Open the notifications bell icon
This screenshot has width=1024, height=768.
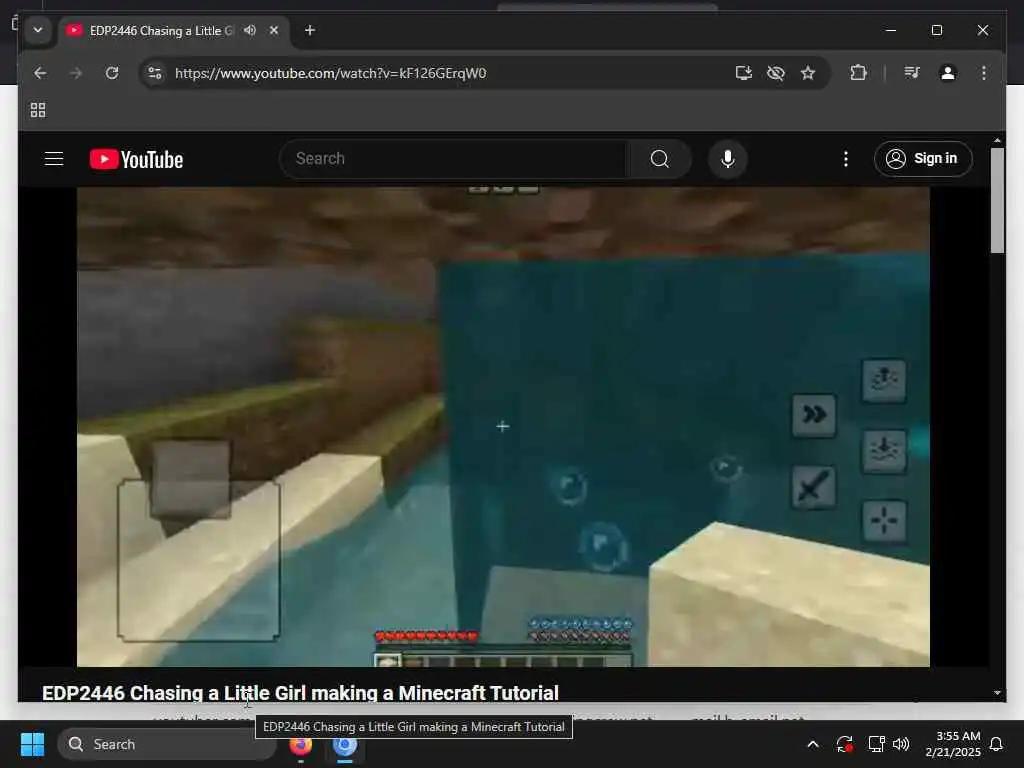pos(997,744)
